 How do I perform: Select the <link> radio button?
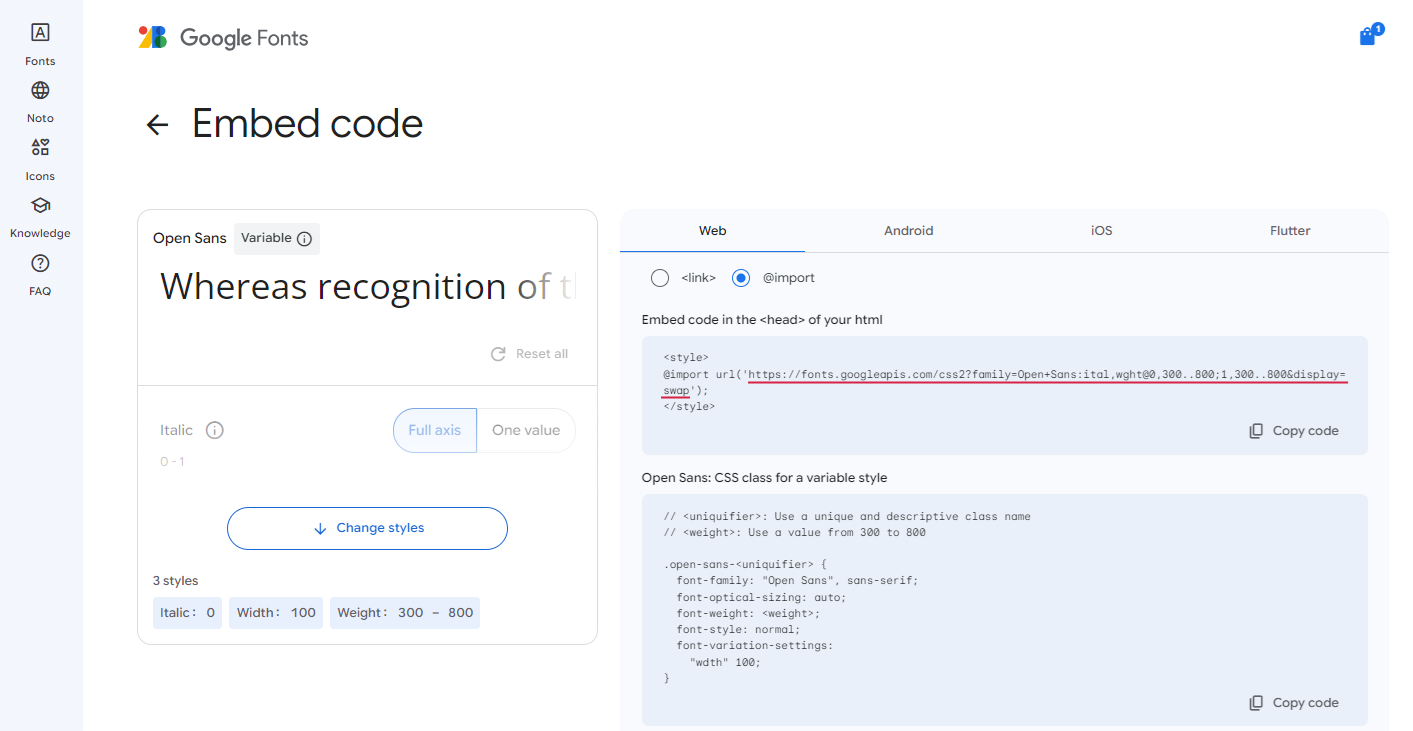(660, 278)
